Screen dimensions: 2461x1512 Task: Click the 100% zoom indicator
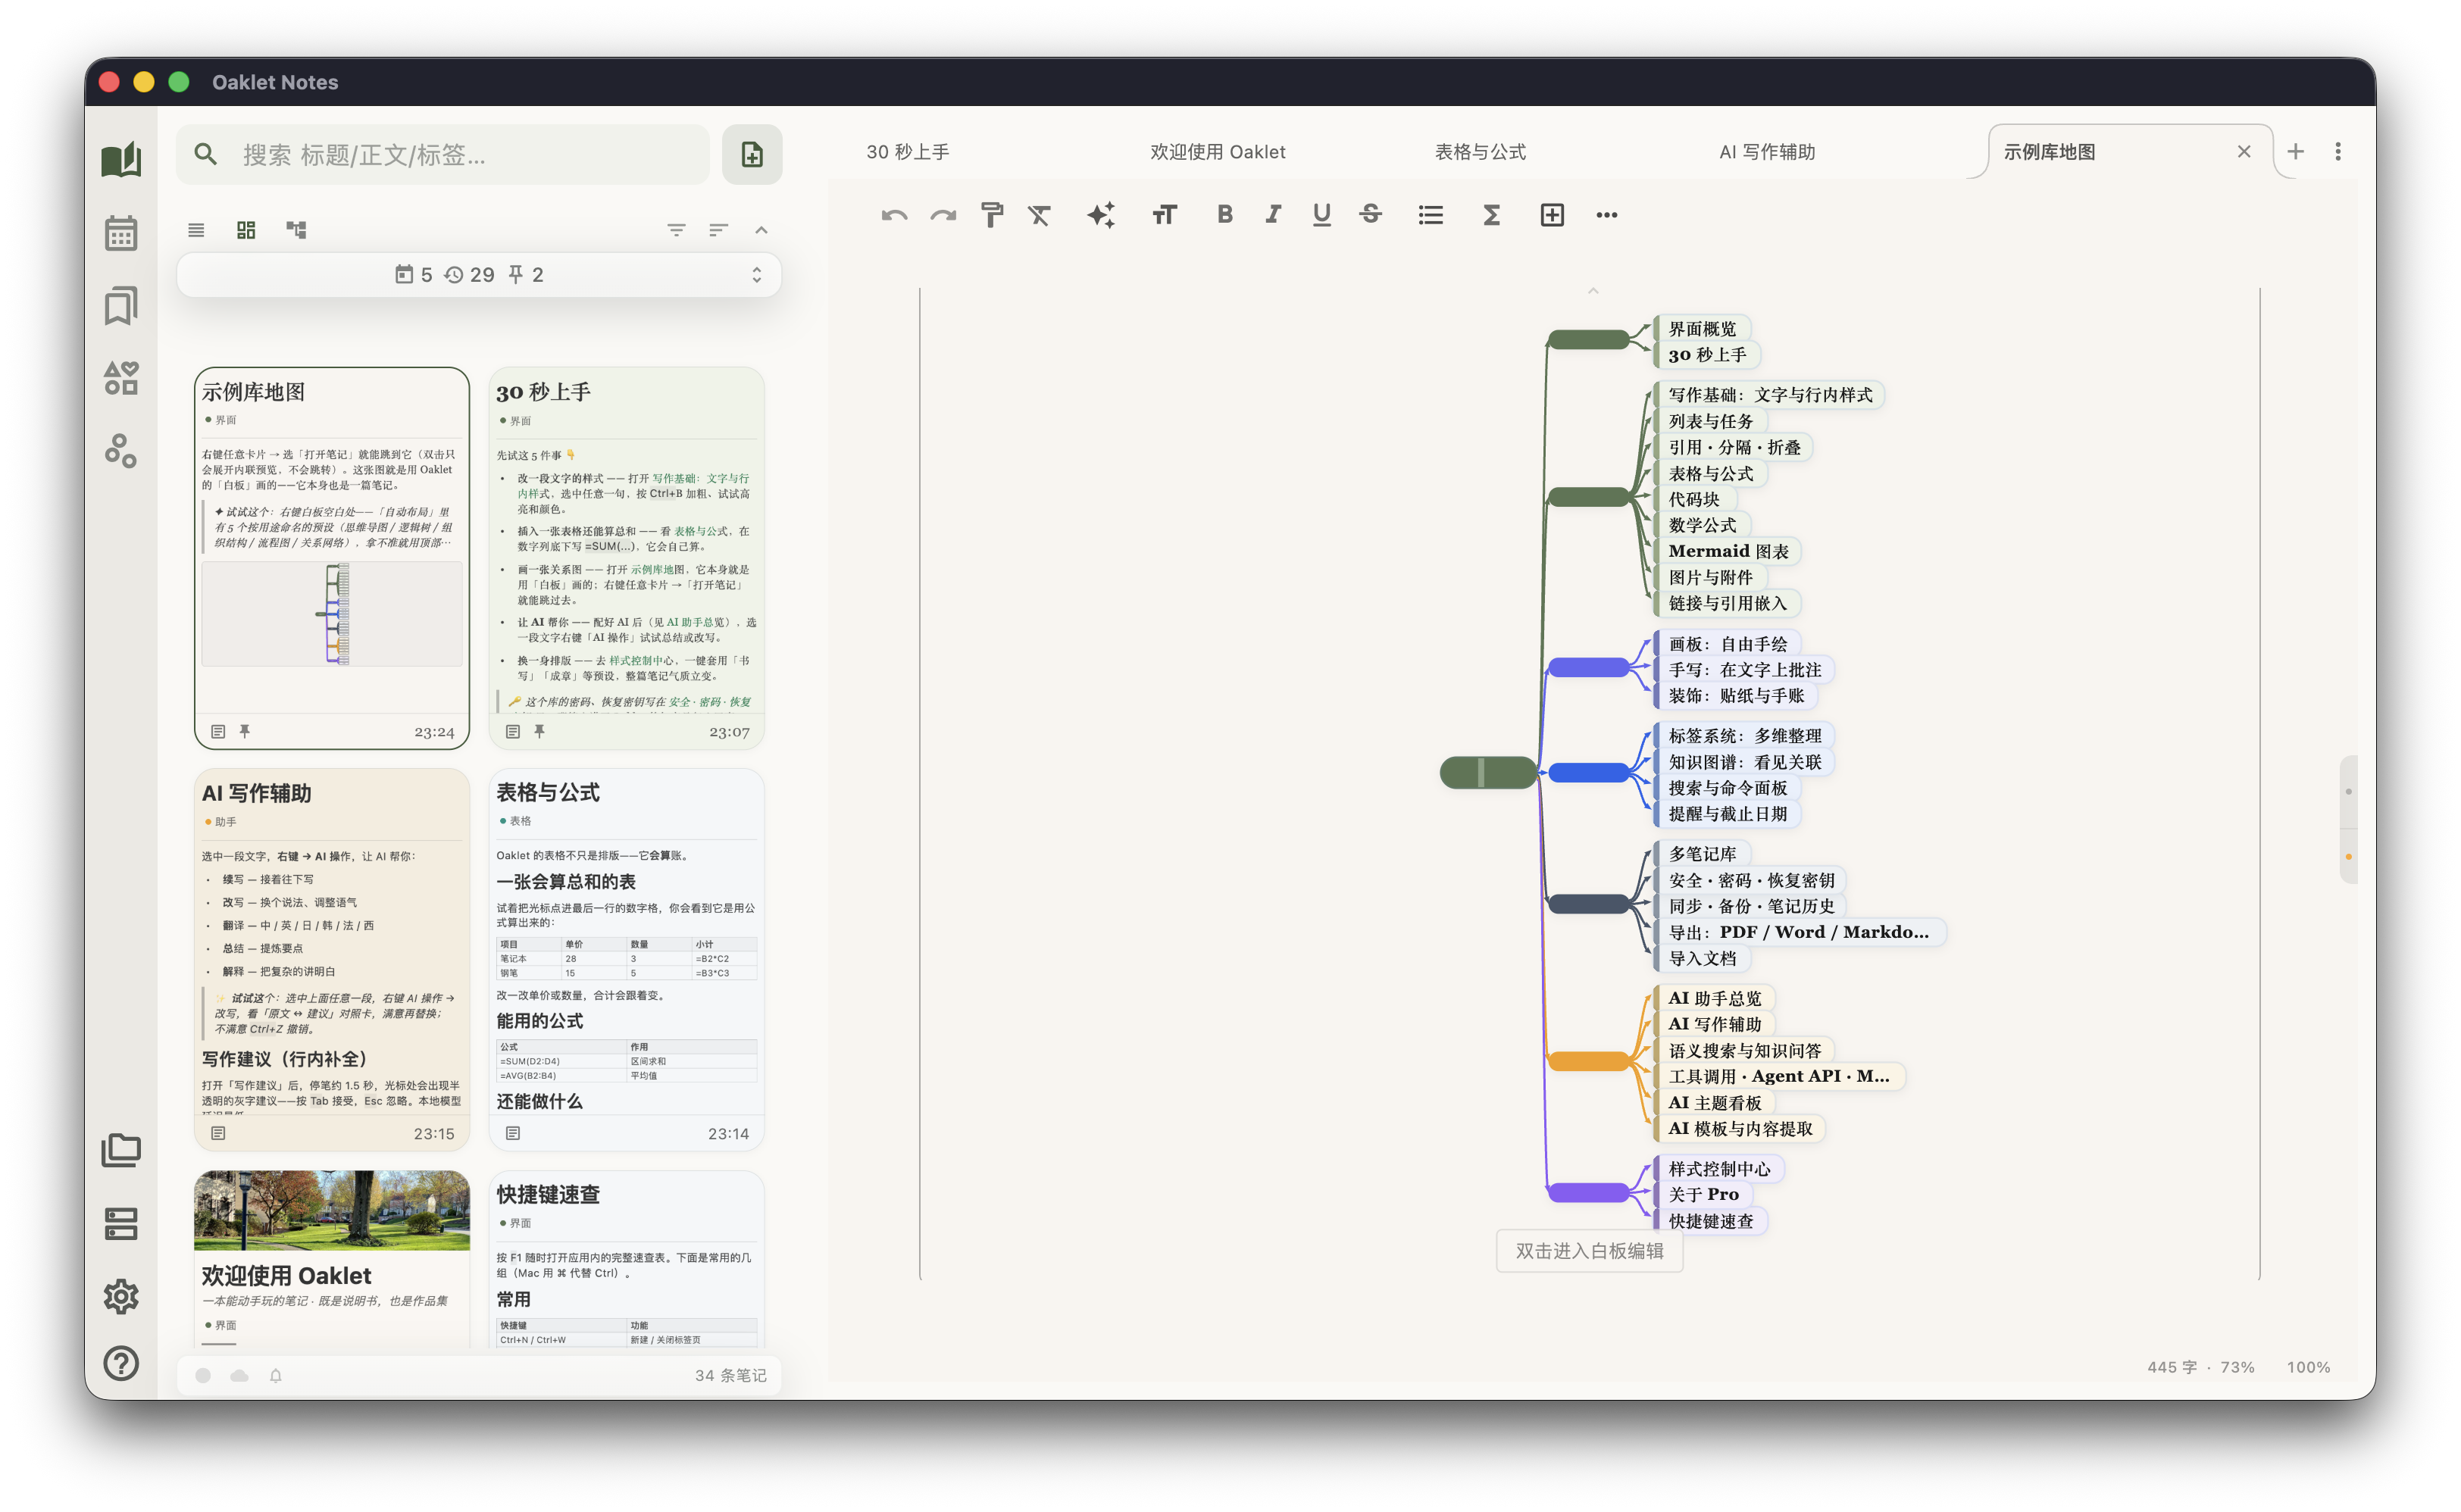point(2308,1367)
